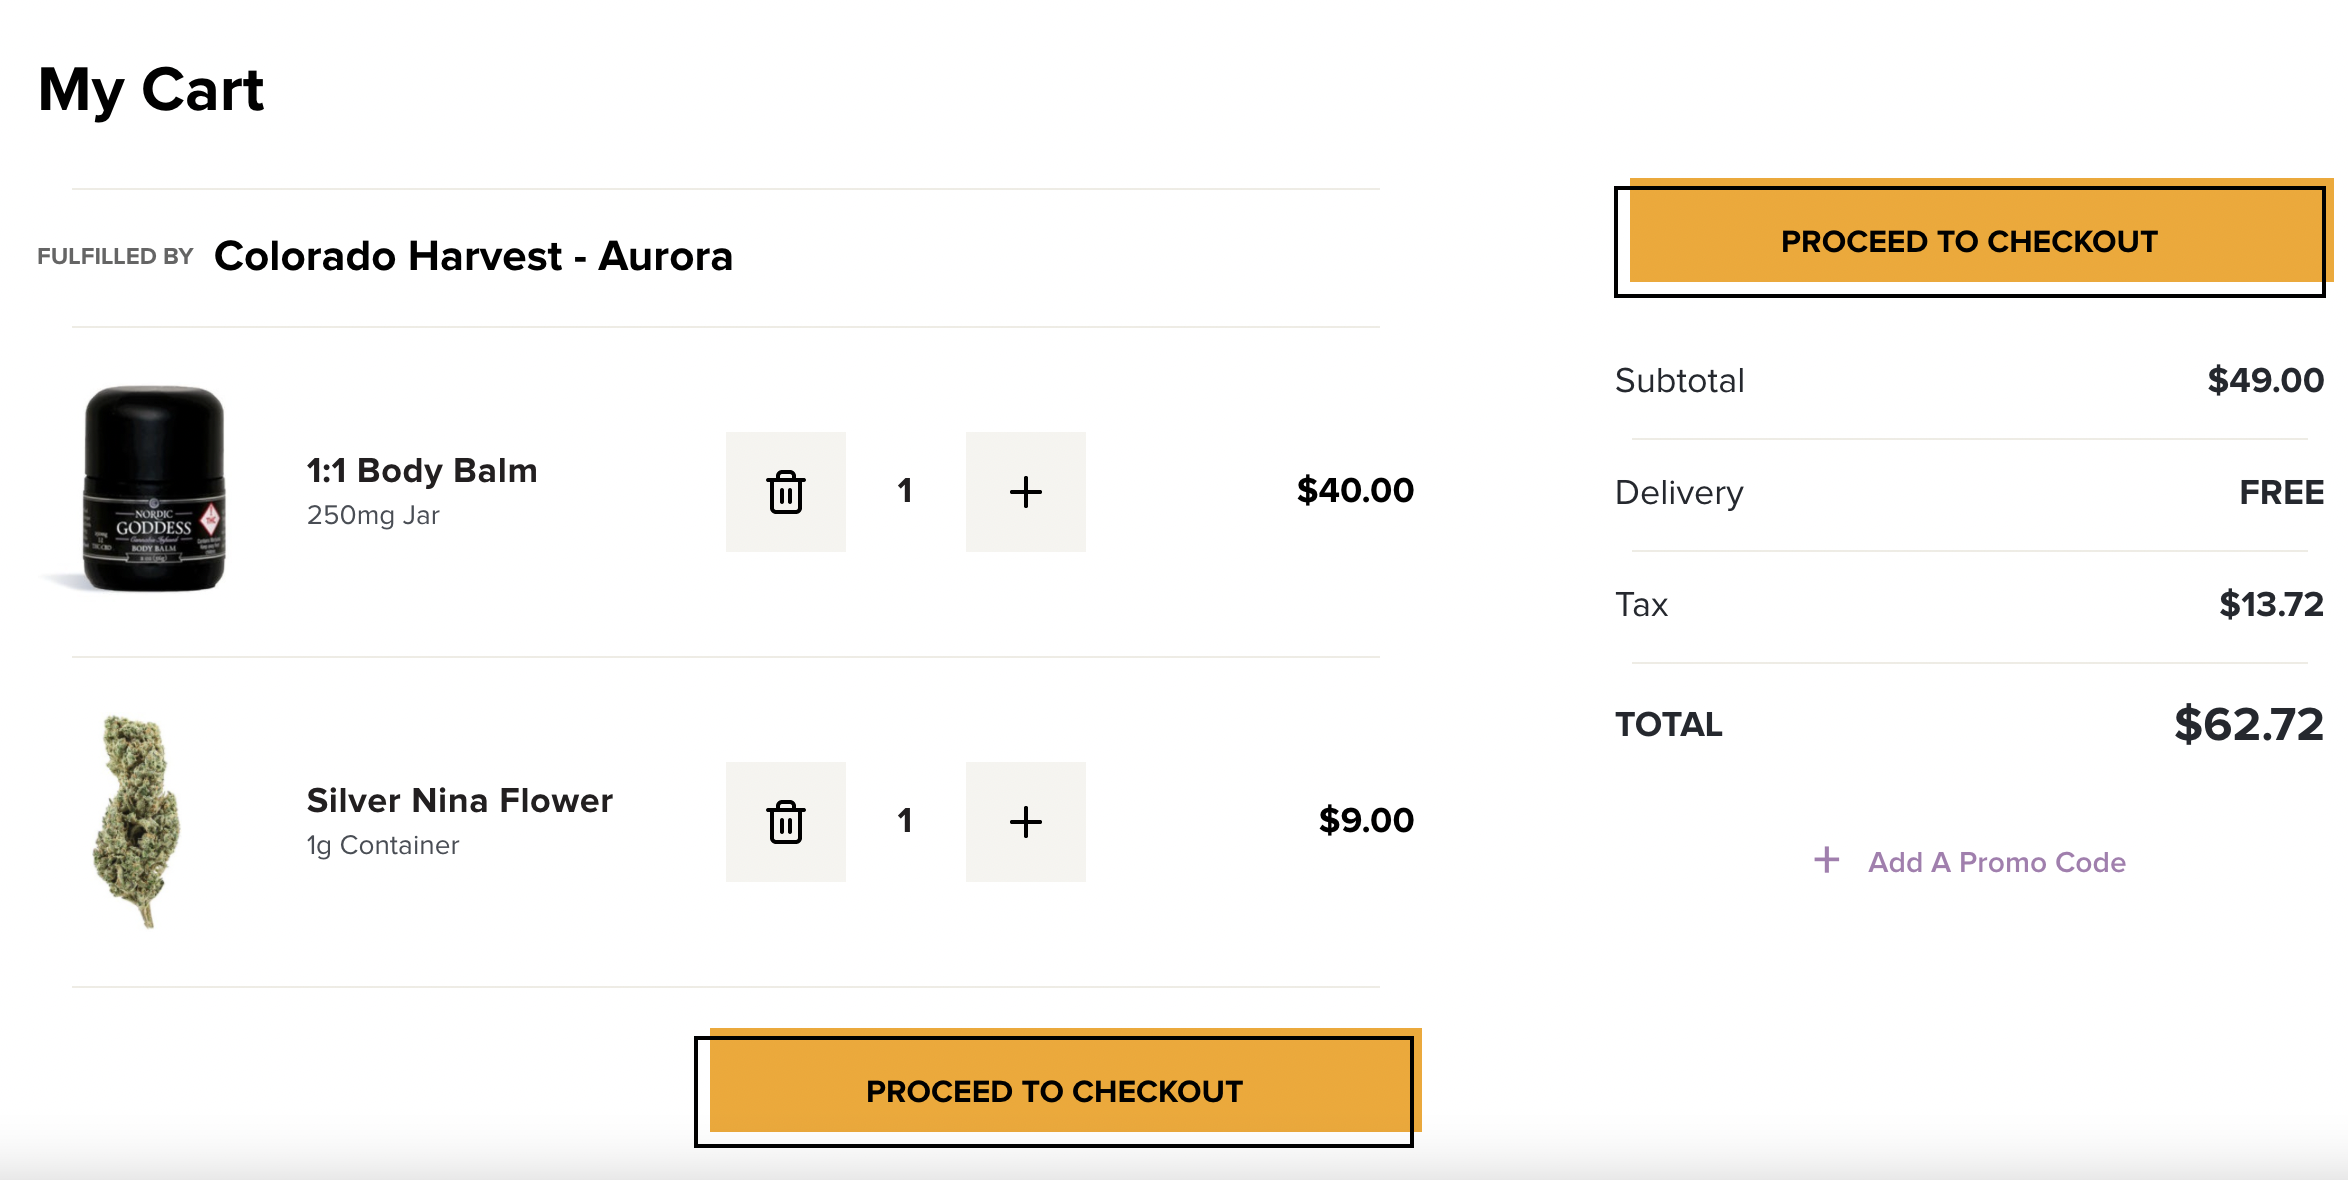Viewport: 2348px width, 1180px height.
Task: Click the Silver Nina Flower quantity number
Action: click(905, 821)
